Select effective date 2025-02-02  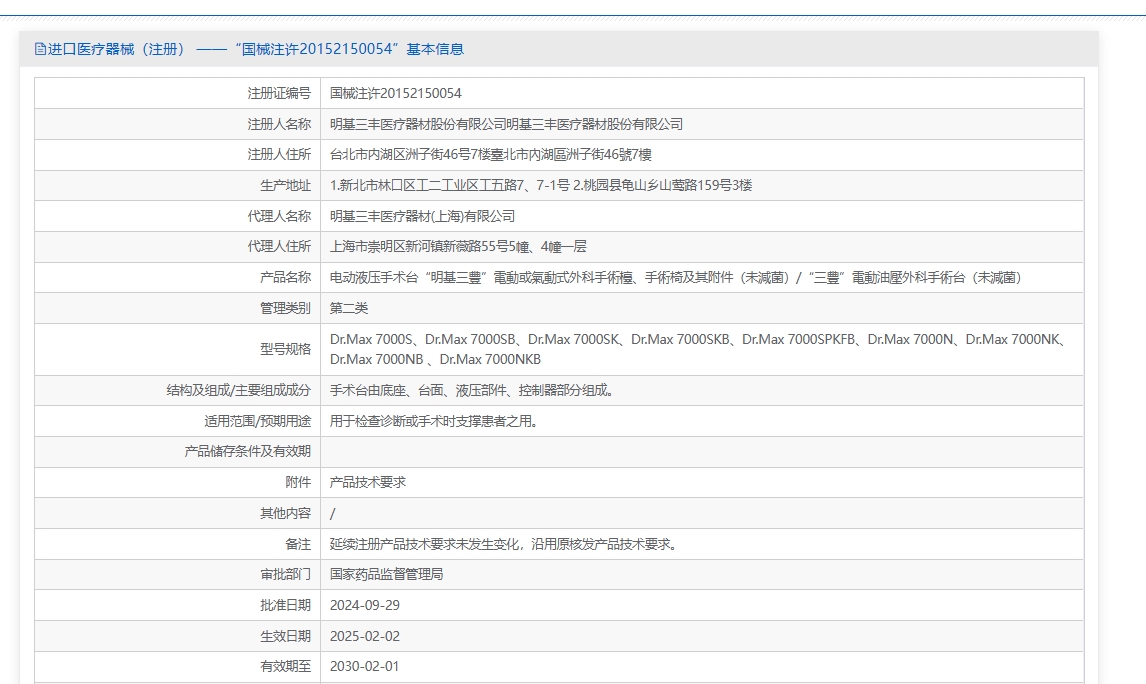pyautogui.click(x=365, y=636)
